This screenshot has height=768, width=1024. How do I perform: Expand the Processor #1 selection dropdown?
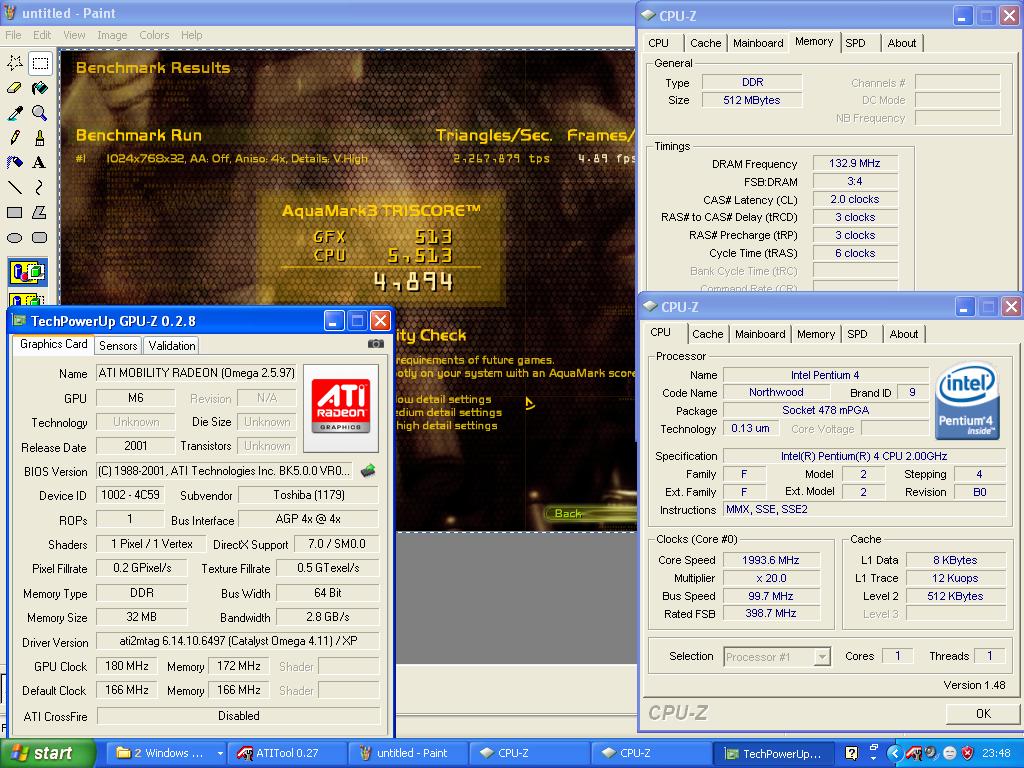pos(823,656)
